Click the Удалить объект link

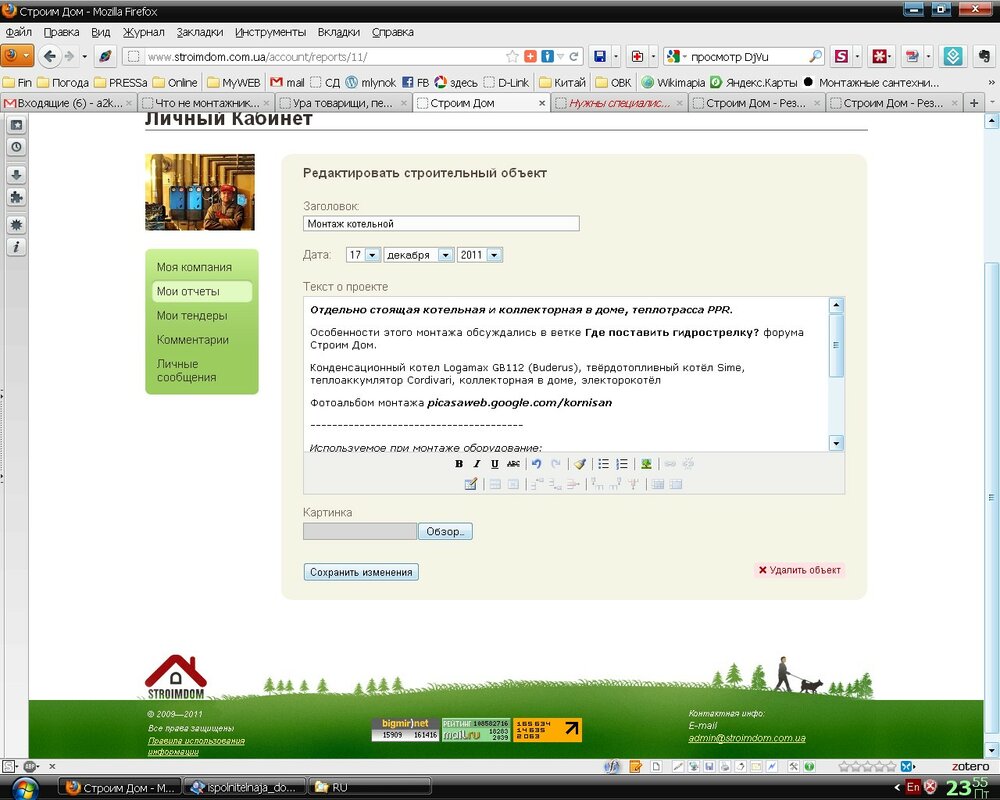(799, 570)
